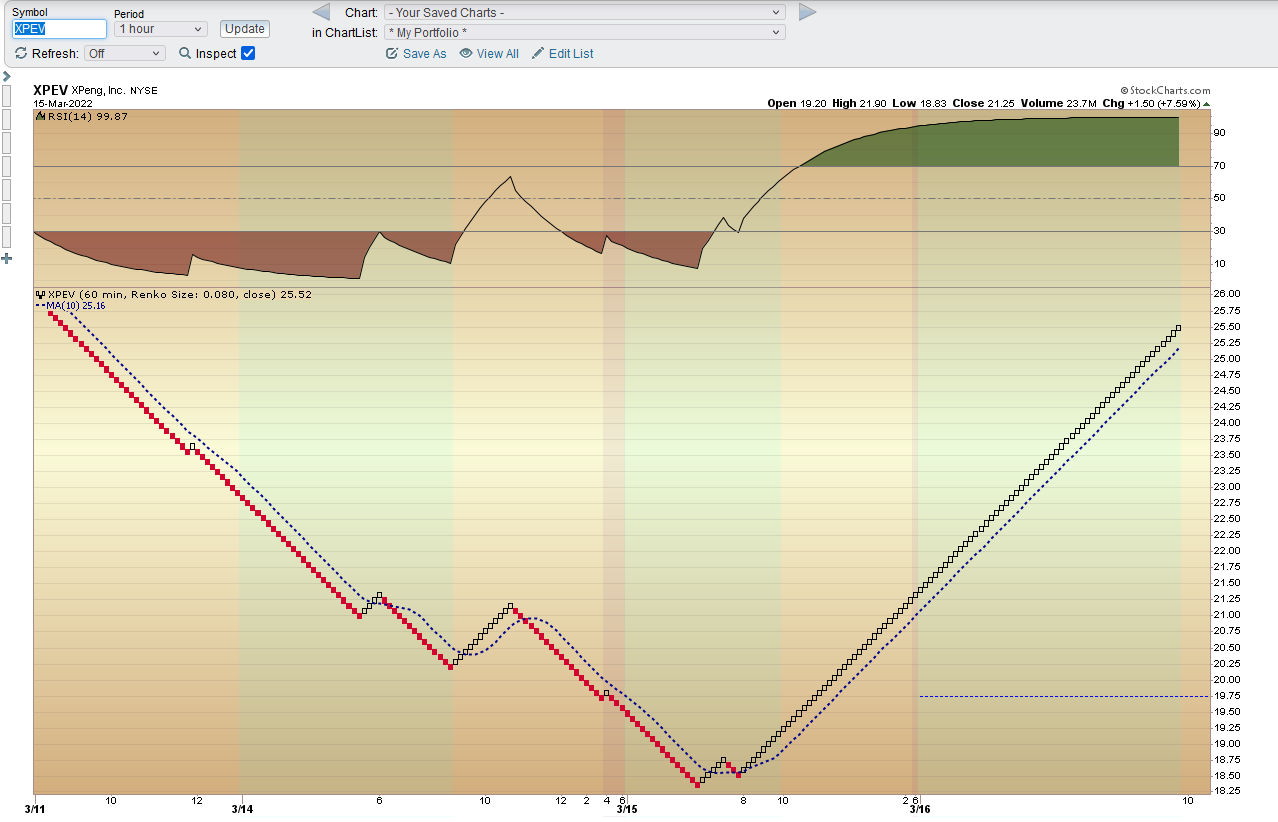Go to next saved chart arrow

808,12
